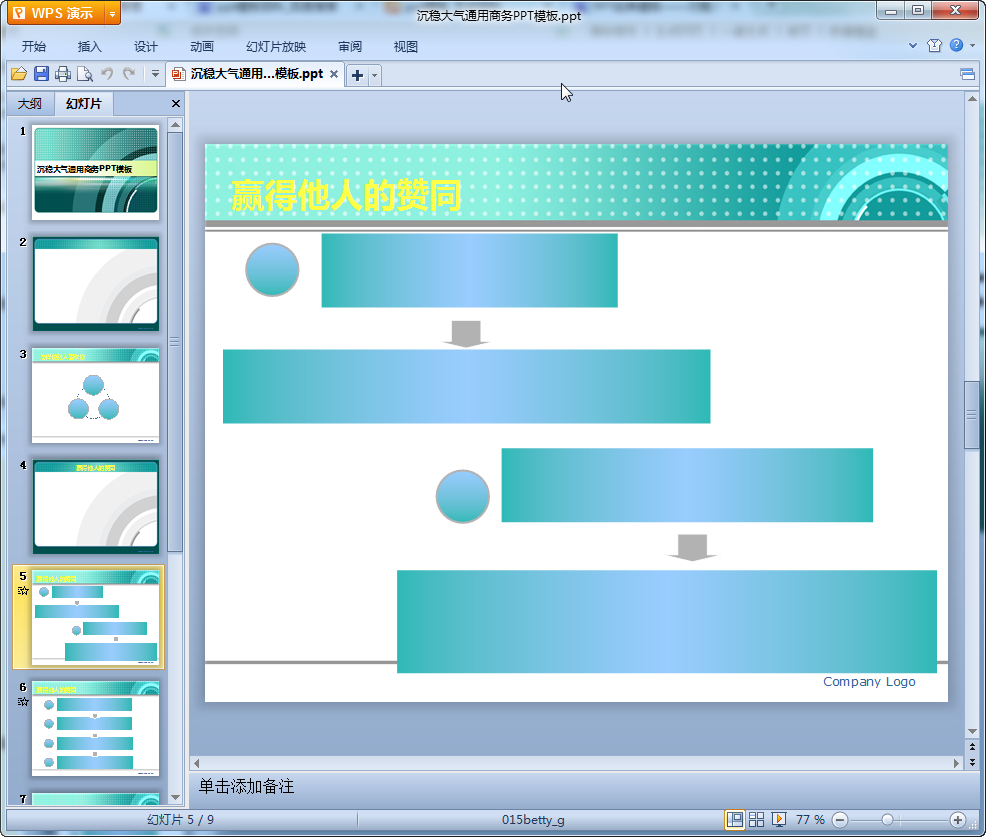
Task: Switch to Slide Sorter view in status bar
Action: 756,820
